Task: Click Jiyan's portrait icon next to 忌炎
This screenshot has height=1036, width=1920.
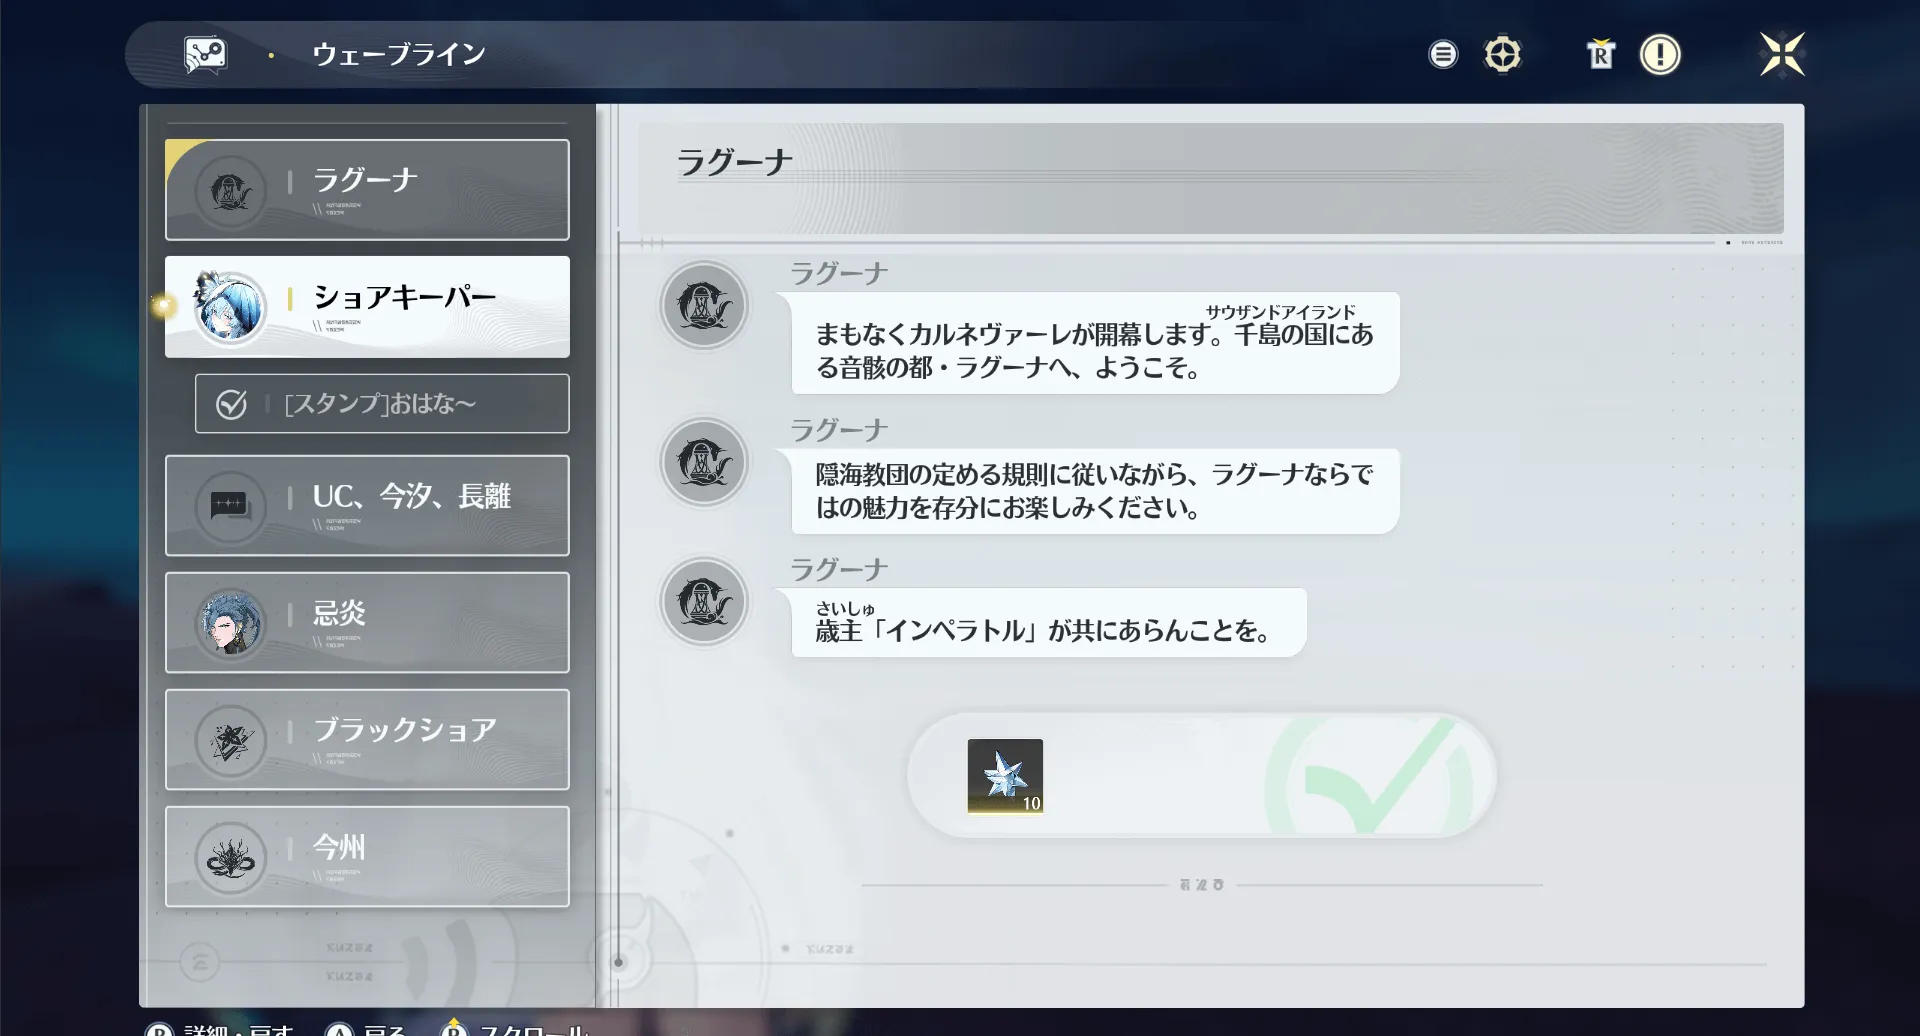Action: (x=231, y=623)
